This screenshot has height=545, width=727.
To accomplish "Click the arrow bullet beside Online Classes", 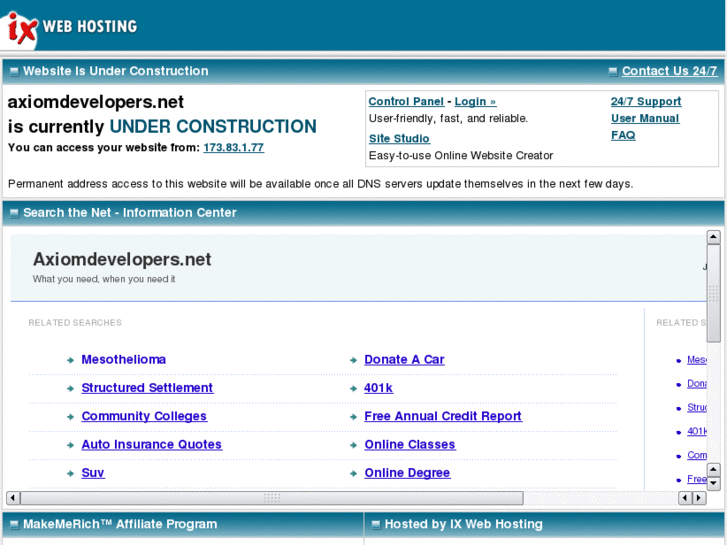I will pos(353,445).
